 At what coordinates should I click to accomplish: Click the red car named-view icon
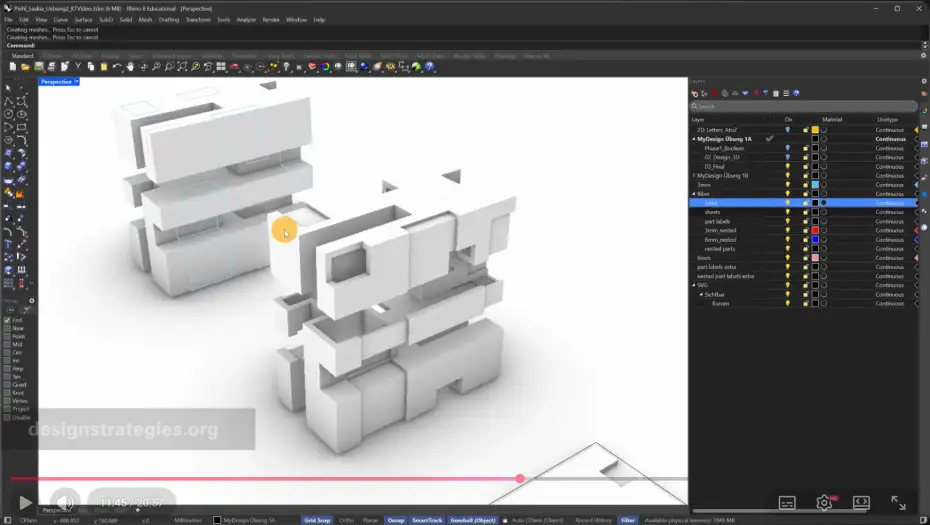pos(234,67)
